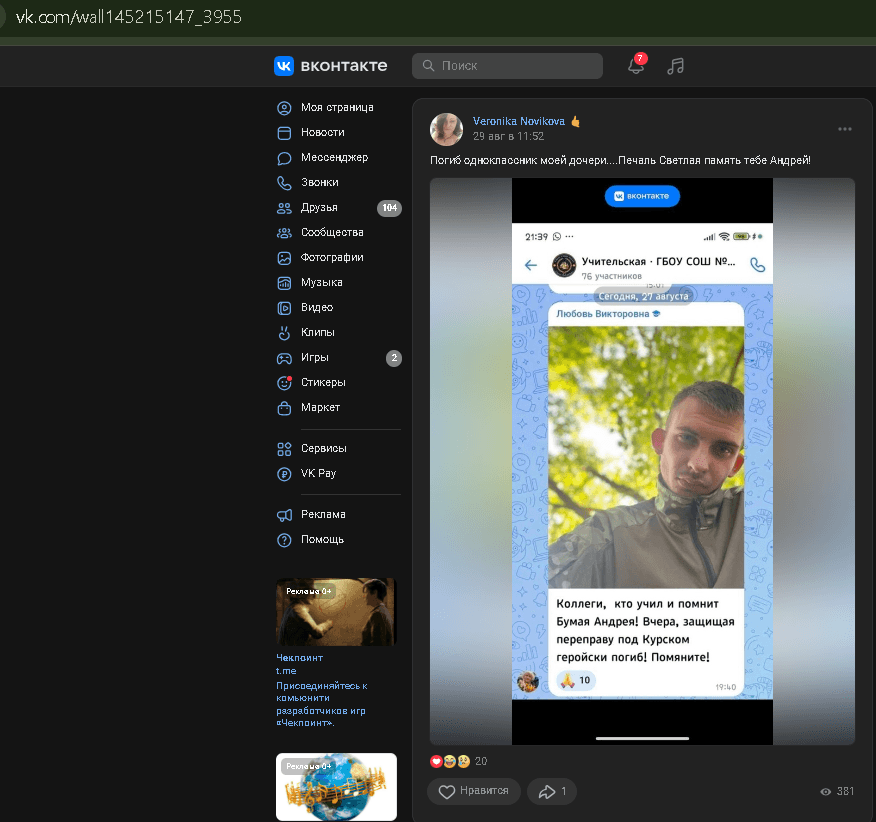Click the Новости feed icon
876x822 pixels.
coord(284,133)
